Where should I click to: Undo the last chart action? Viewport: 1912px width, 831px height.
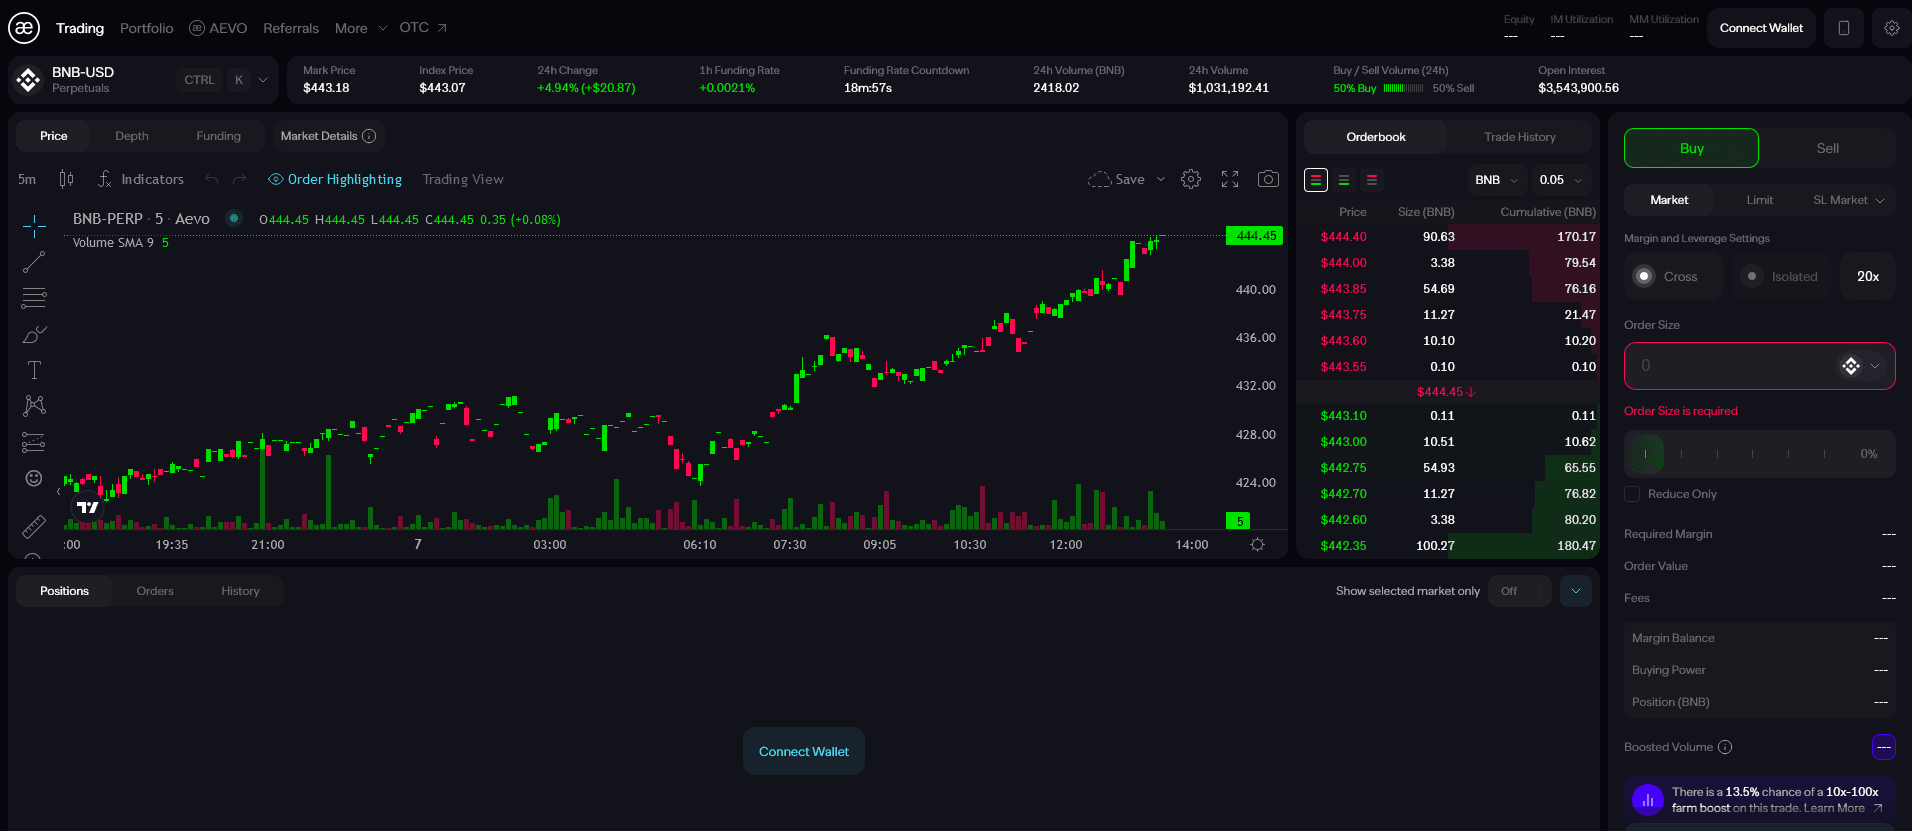point(212,179)
